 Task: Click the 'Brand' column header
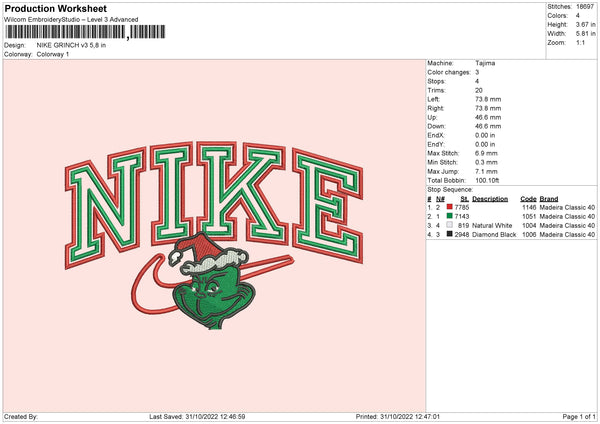[549, 199]
